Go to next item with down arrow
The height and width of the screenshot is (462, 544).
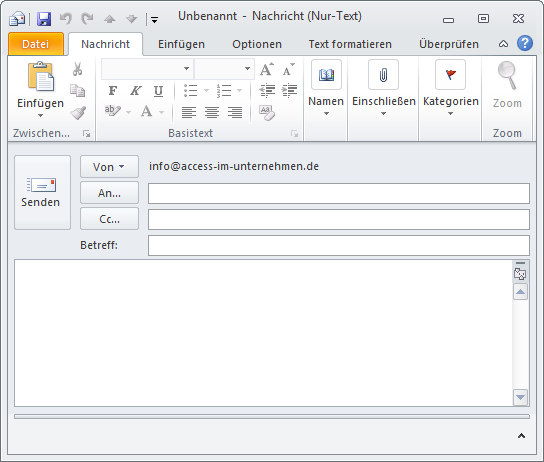(131, 19)
